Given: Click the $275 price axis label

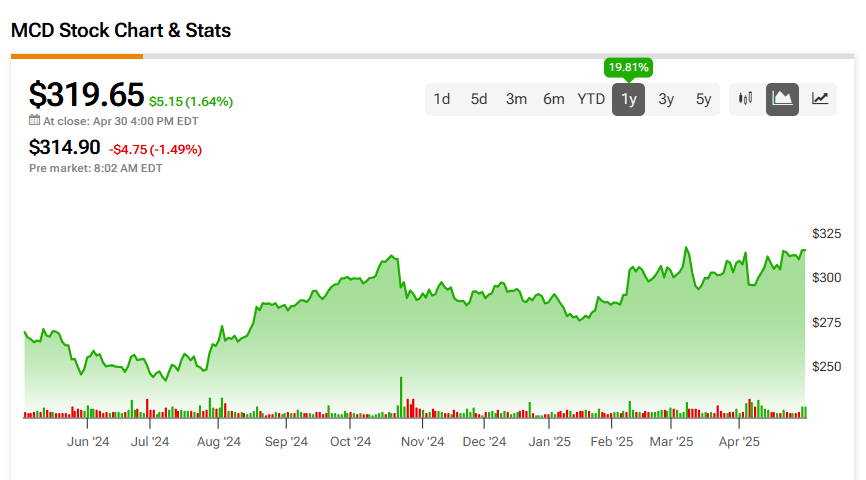Looking at the screenshot, I should (826, 323).
